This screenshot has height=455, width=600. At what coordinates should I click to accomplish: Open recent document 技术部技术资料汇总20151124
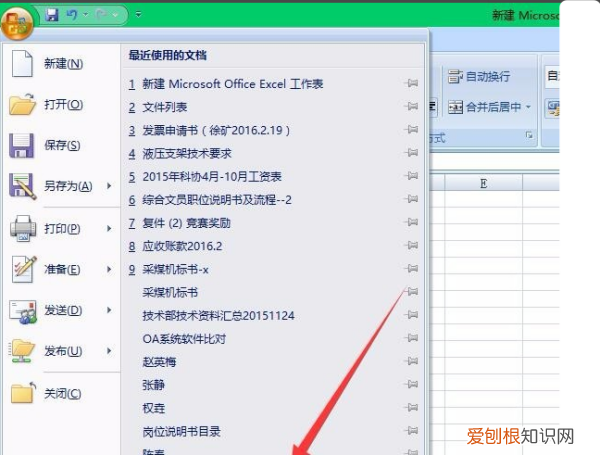[x=218, y=316]
